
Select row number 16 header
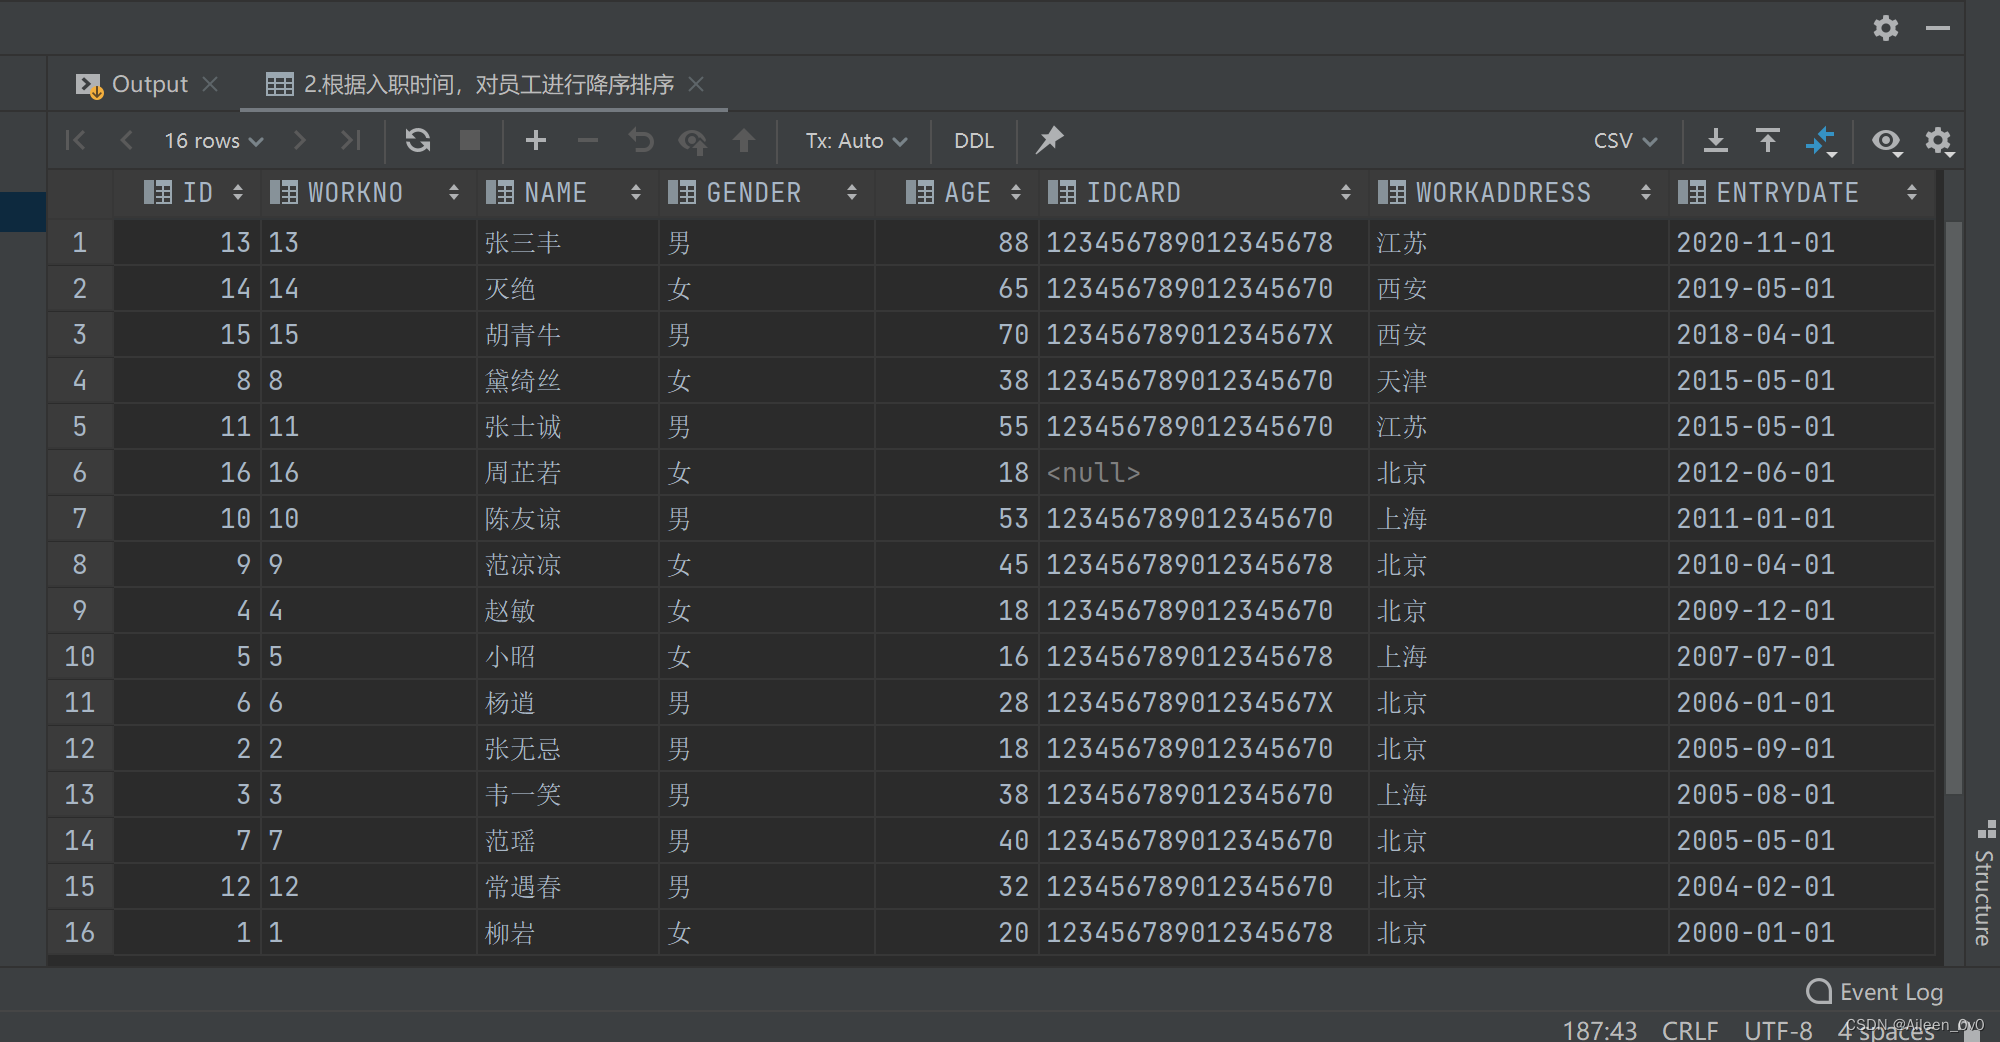pos(80,932)
